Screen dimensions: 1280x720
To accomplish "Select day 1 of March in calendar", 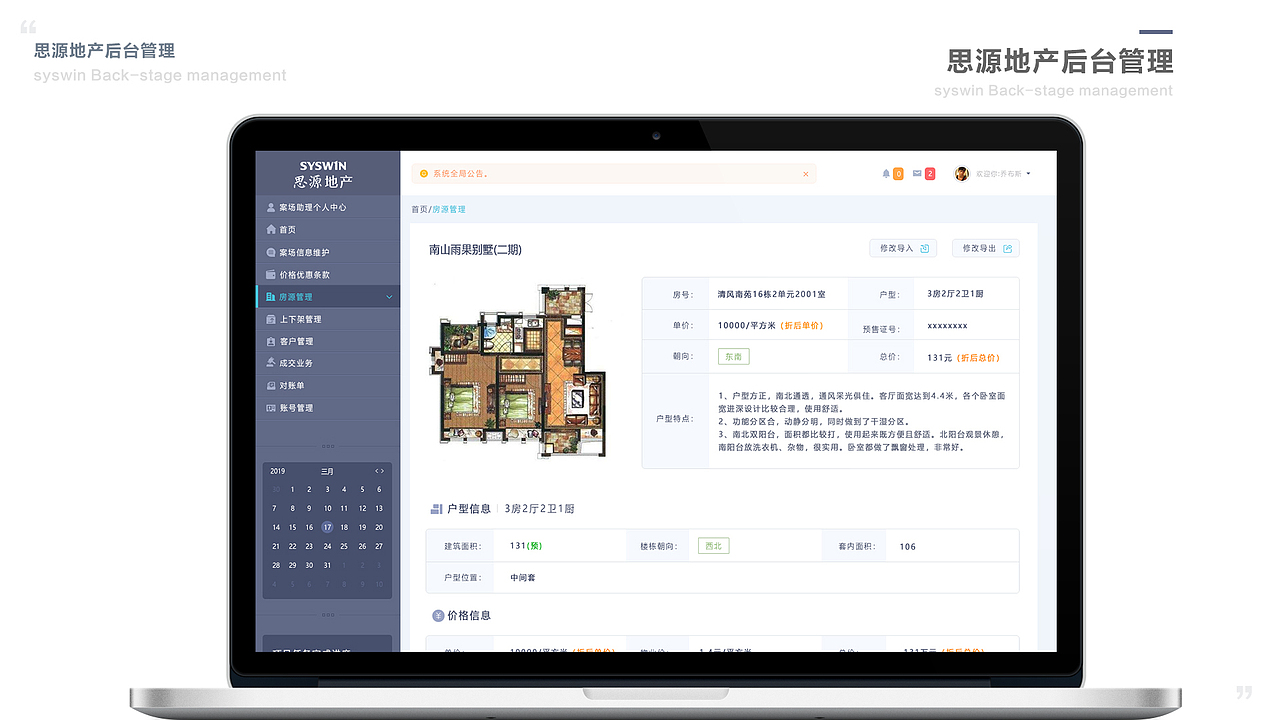I will click(292, 490).
